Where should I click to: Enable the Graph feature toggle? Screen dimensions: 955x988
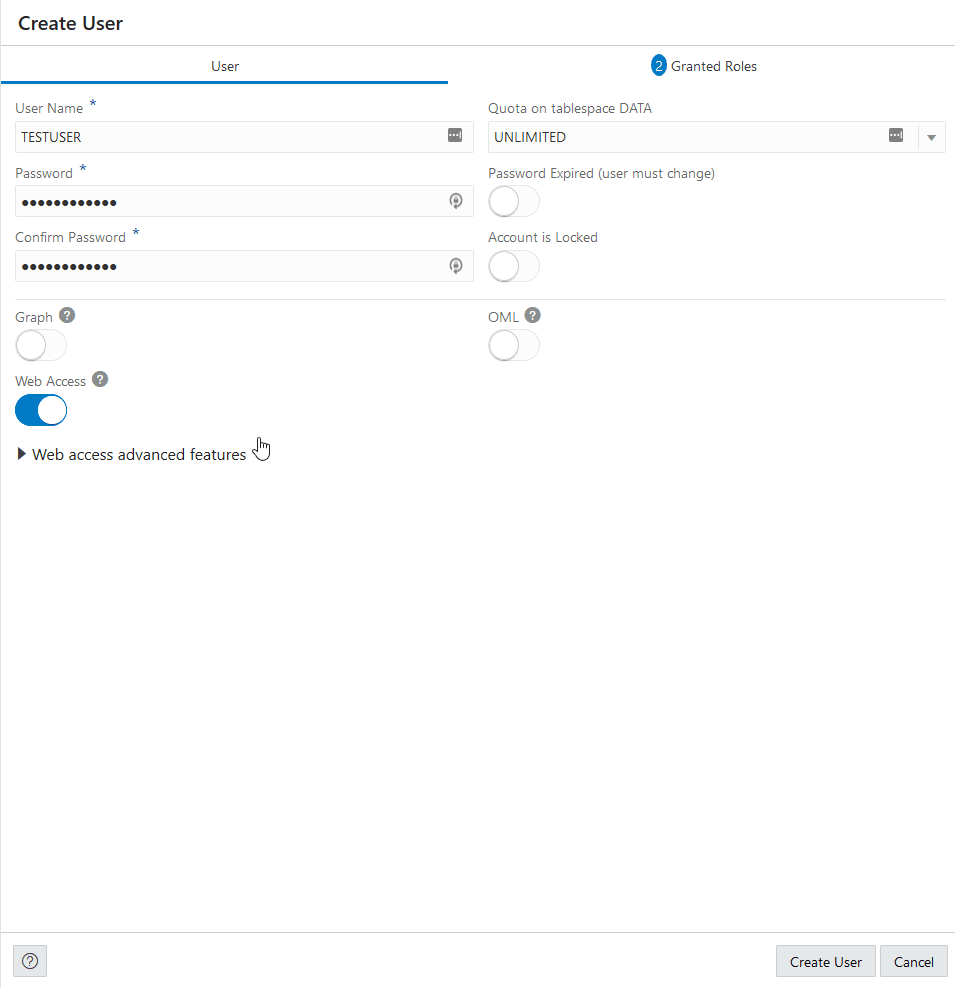pyautogui.click(x=41, y=345)
